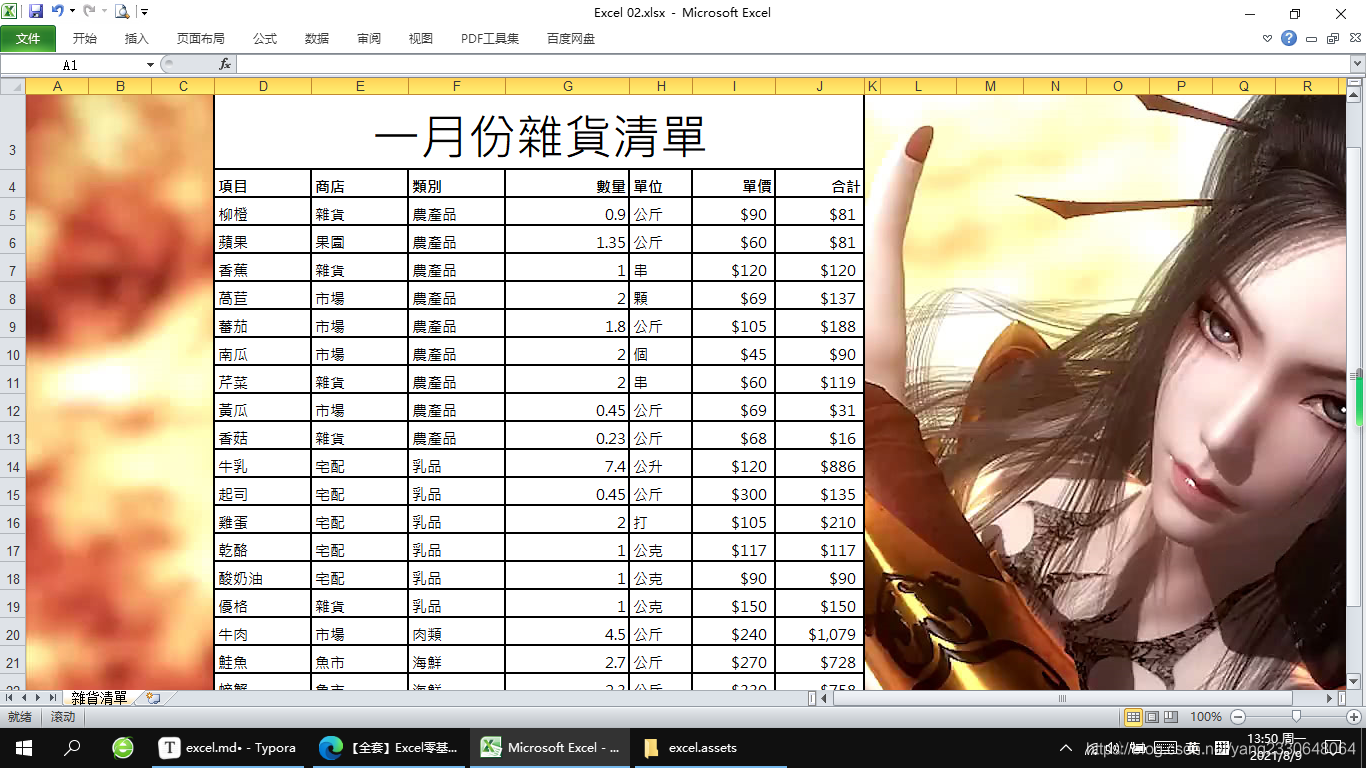This screenshot has width=1366, height=768.
Task: Go to first sheet using tab navigation arrow
Action: point(11,698)
